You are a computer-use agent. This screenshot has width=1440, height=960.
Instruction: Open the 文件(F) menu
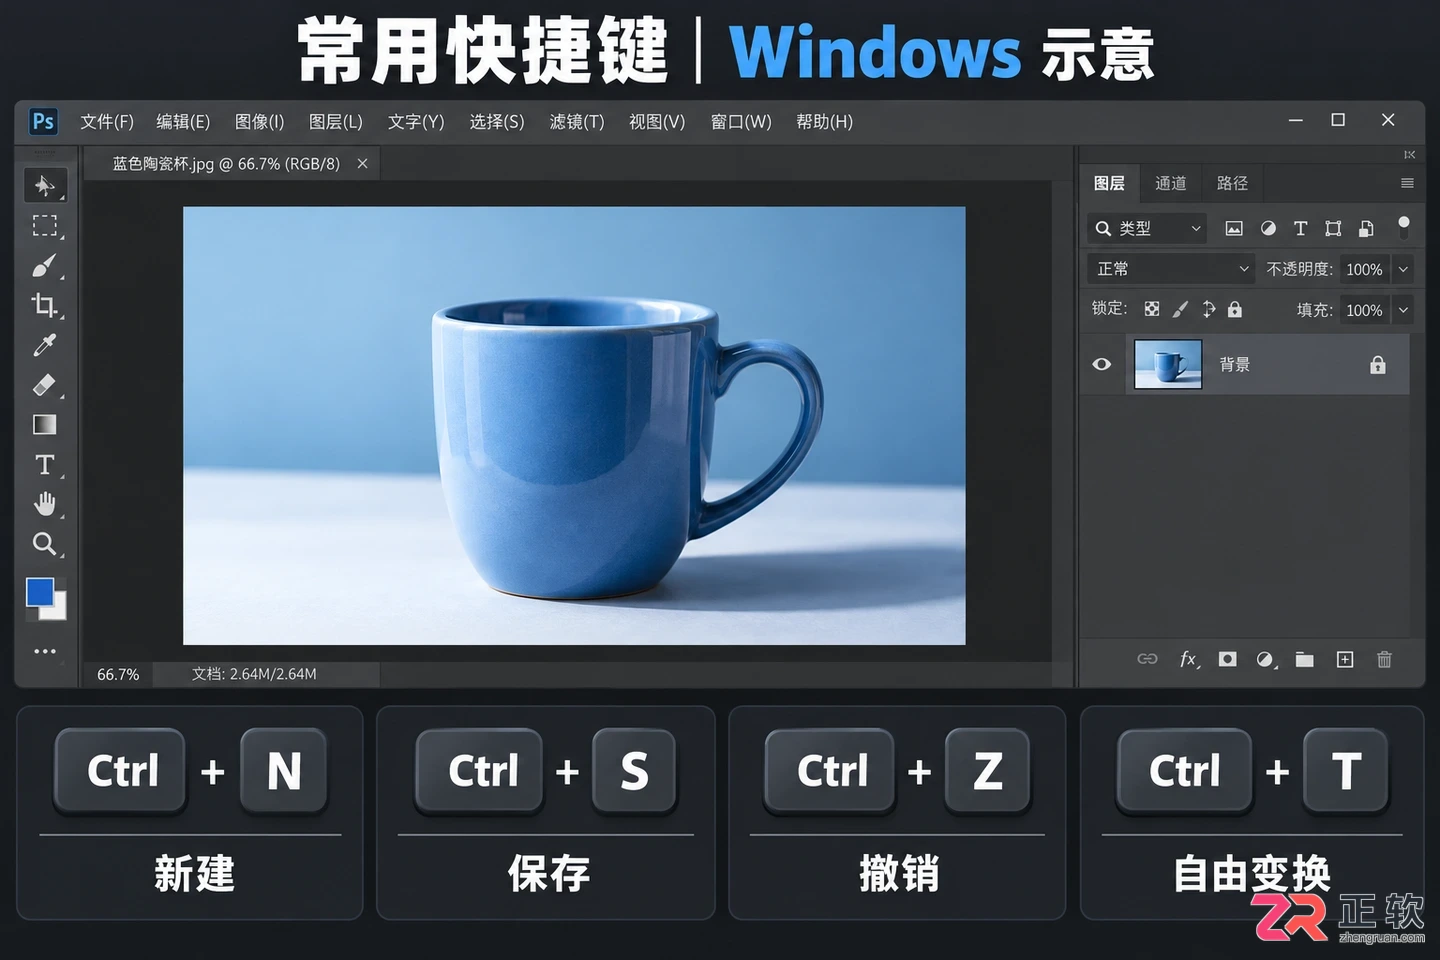[107, 121]
